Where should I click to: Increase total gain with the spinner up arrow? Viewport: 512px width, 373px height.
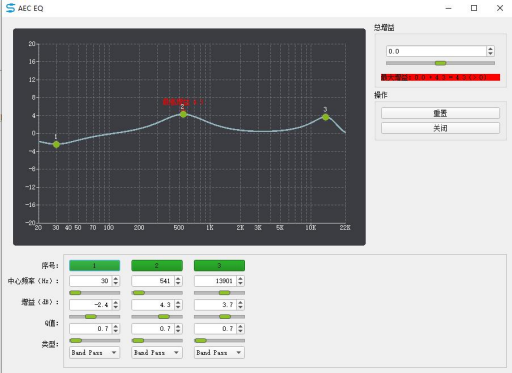(x=490, y=49)
